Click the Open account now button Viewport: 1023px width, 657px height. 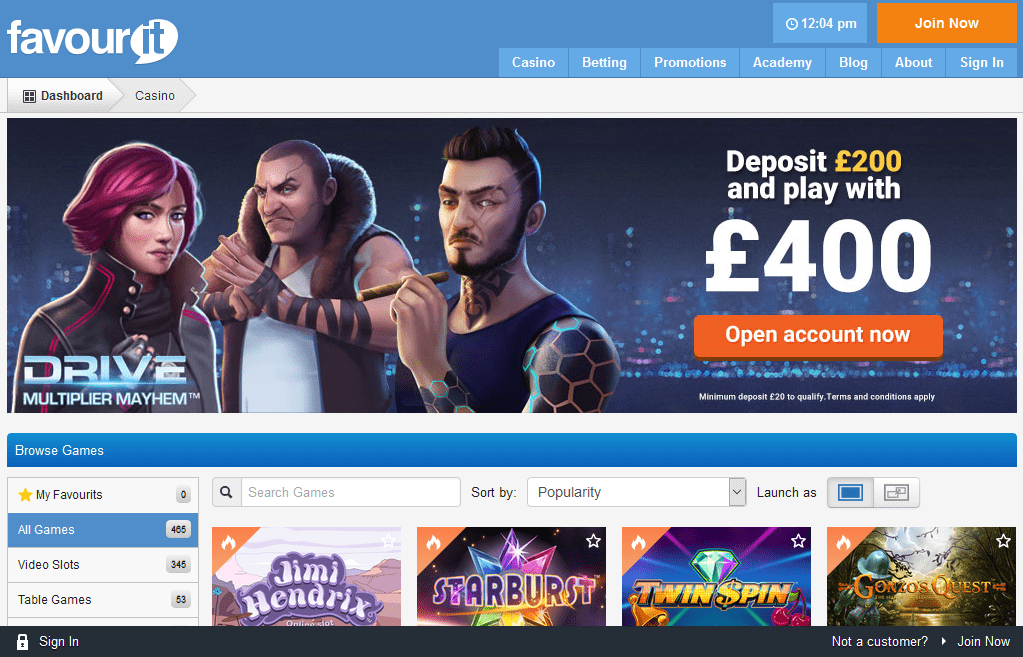pos(818,335)
